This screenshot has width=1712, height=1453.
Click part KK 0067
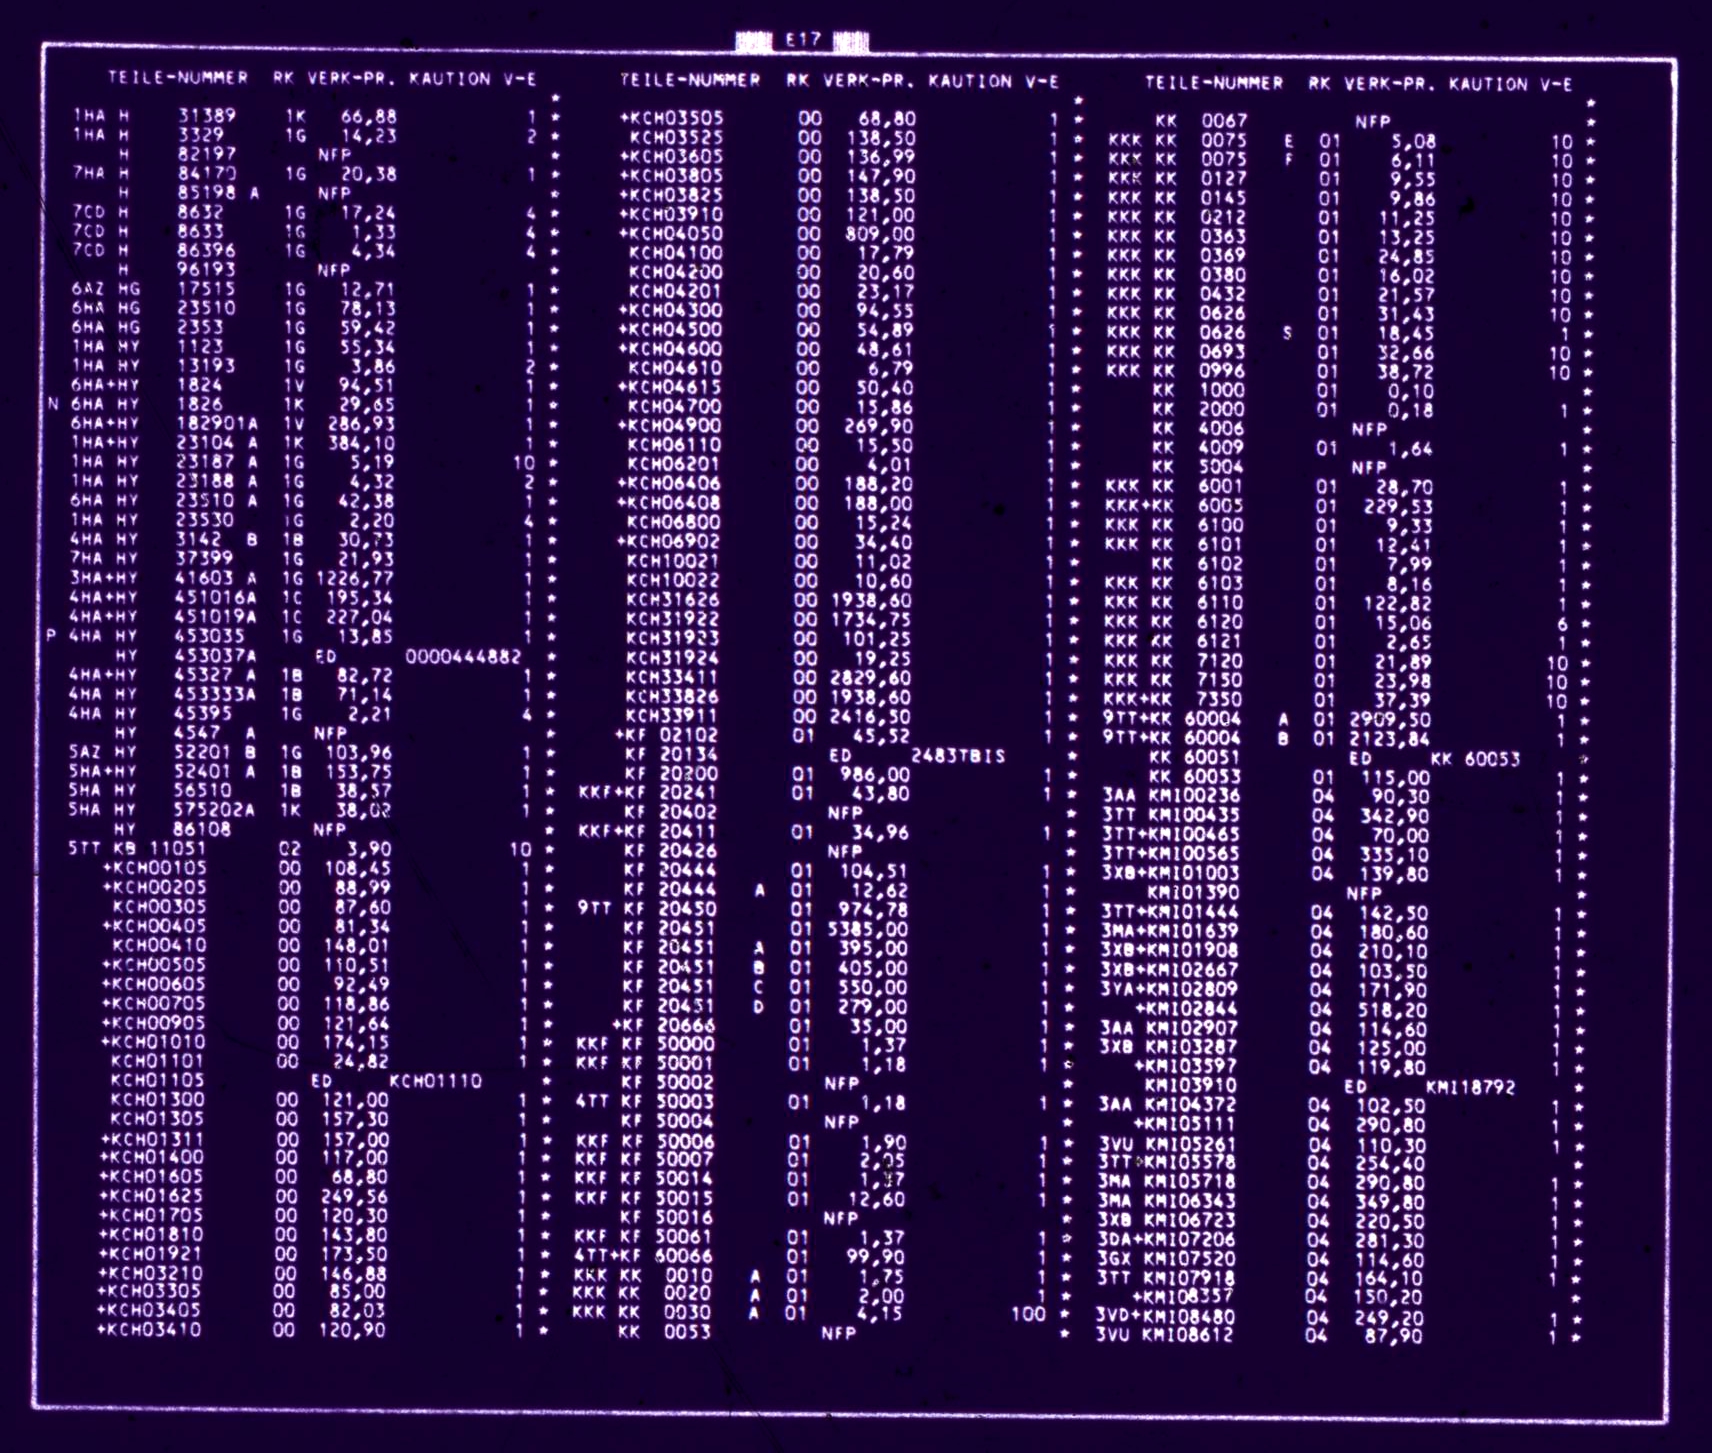pyautogui.click(x=1201, y=121)
